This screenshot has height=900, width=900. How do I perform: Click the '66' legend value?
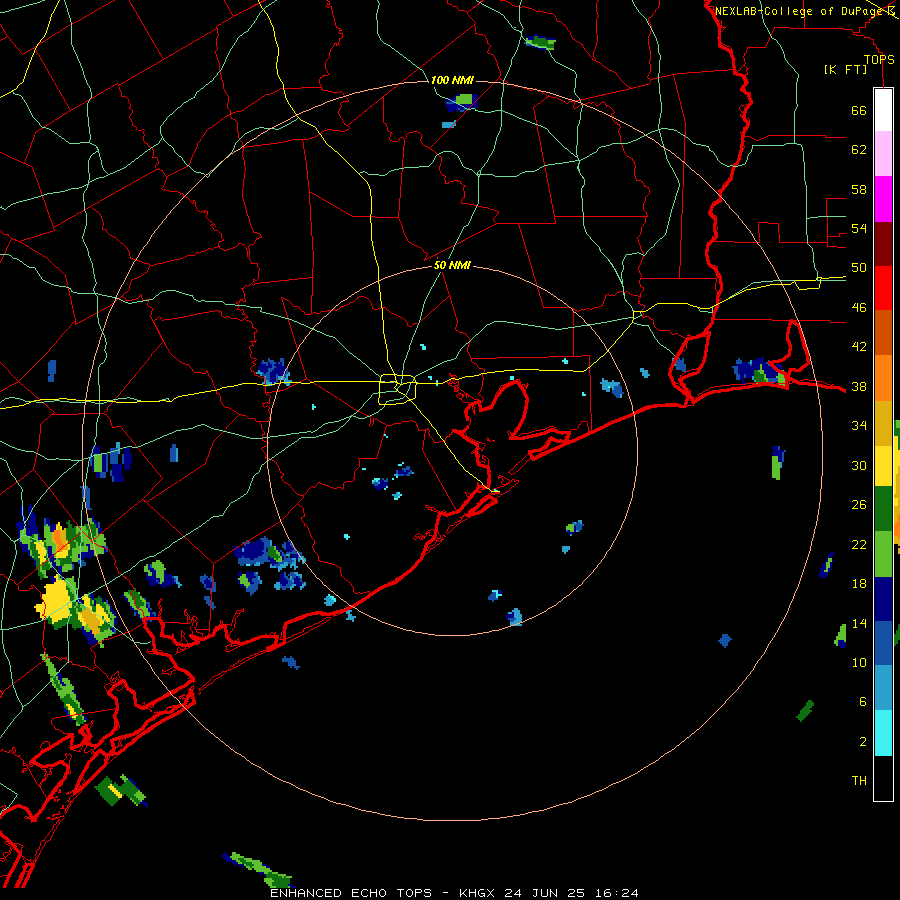(x=859, y=111)
